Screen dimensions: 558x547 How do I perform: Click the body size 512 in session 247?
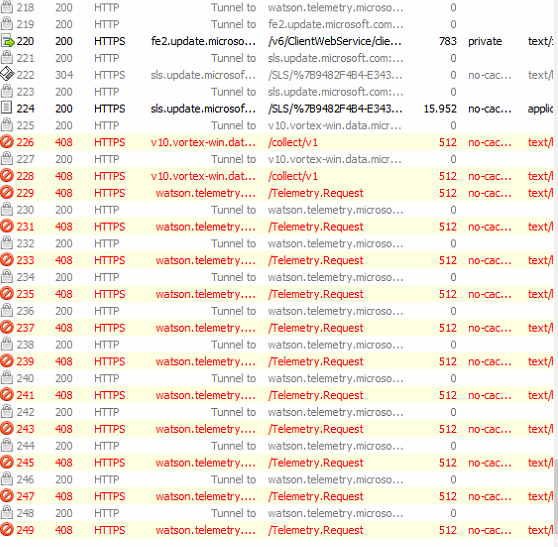coord(448,496)
